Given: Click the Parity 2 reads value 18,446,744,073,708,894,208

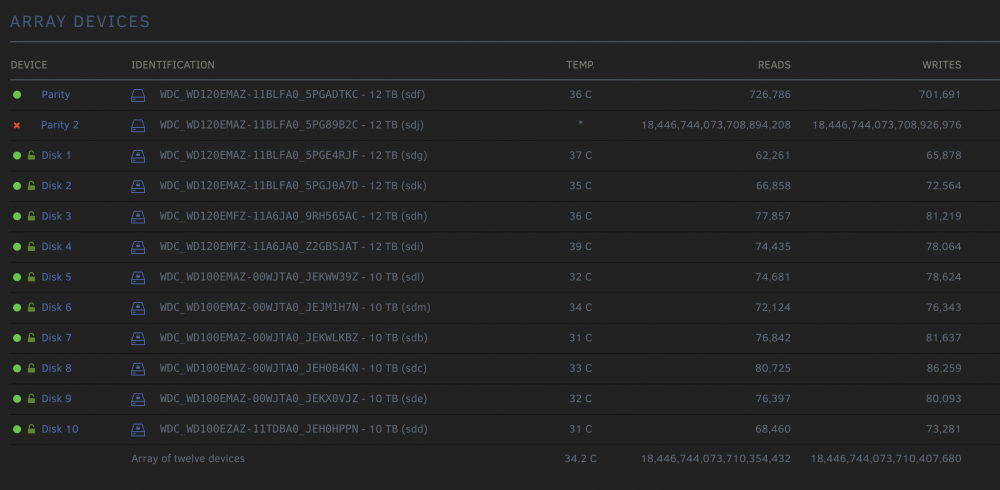Looking at the screenshot, I should pos(716,125).
